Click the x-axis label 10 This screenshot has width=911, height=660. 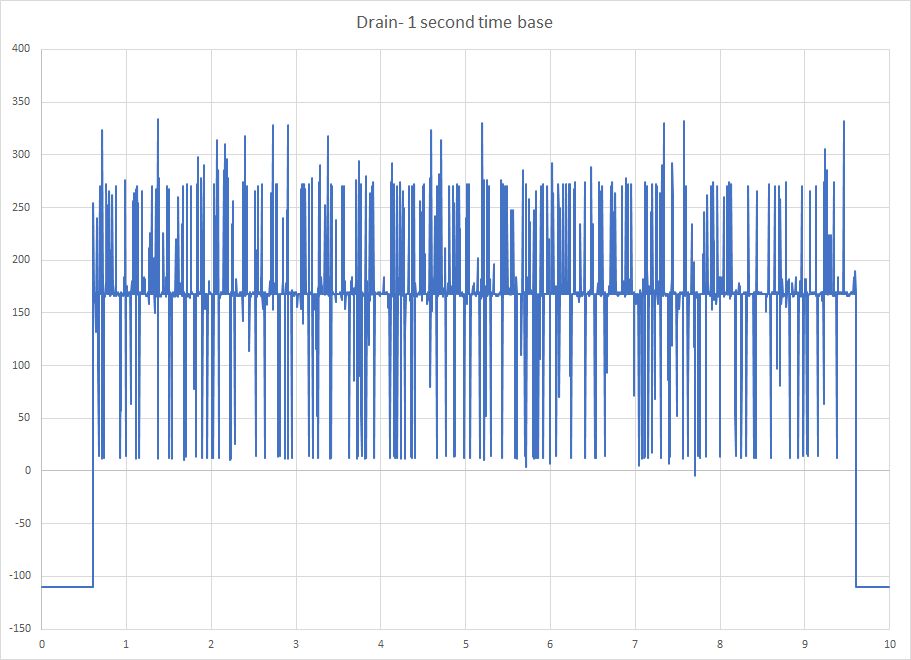890,644
